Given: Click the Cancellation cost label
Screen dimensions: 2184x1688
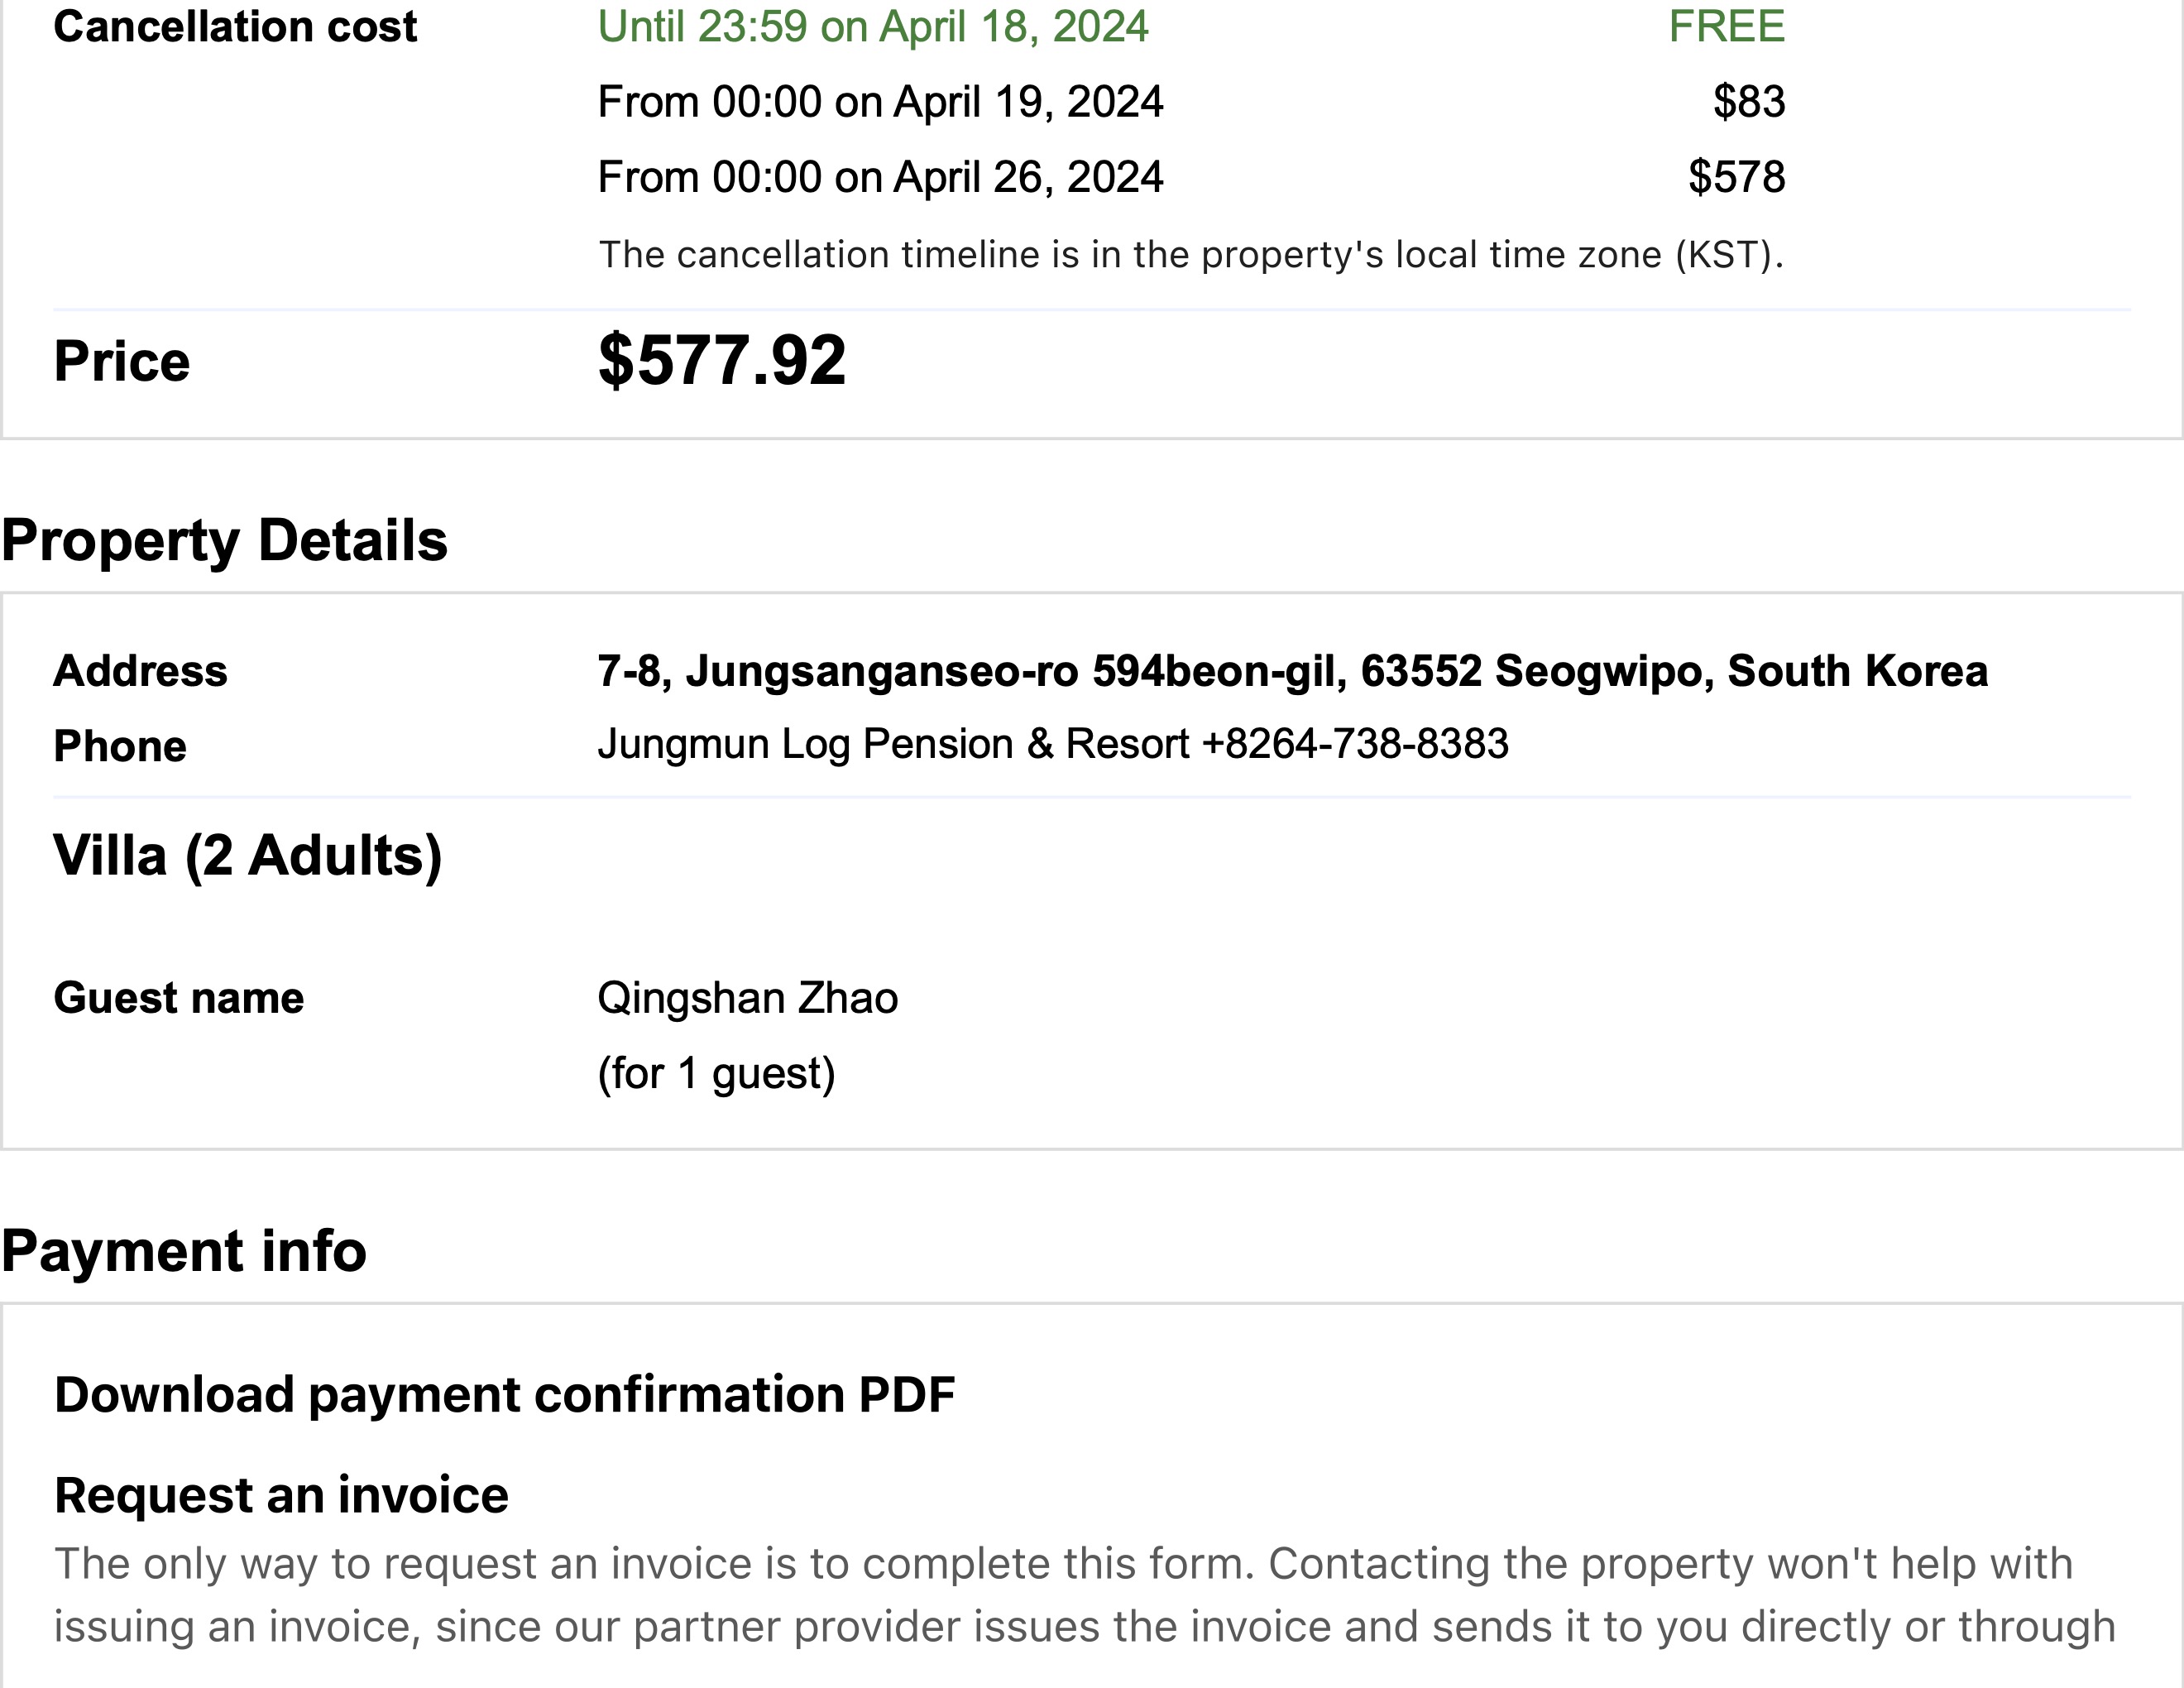Looking at the screenshot, I should (235, 26).
